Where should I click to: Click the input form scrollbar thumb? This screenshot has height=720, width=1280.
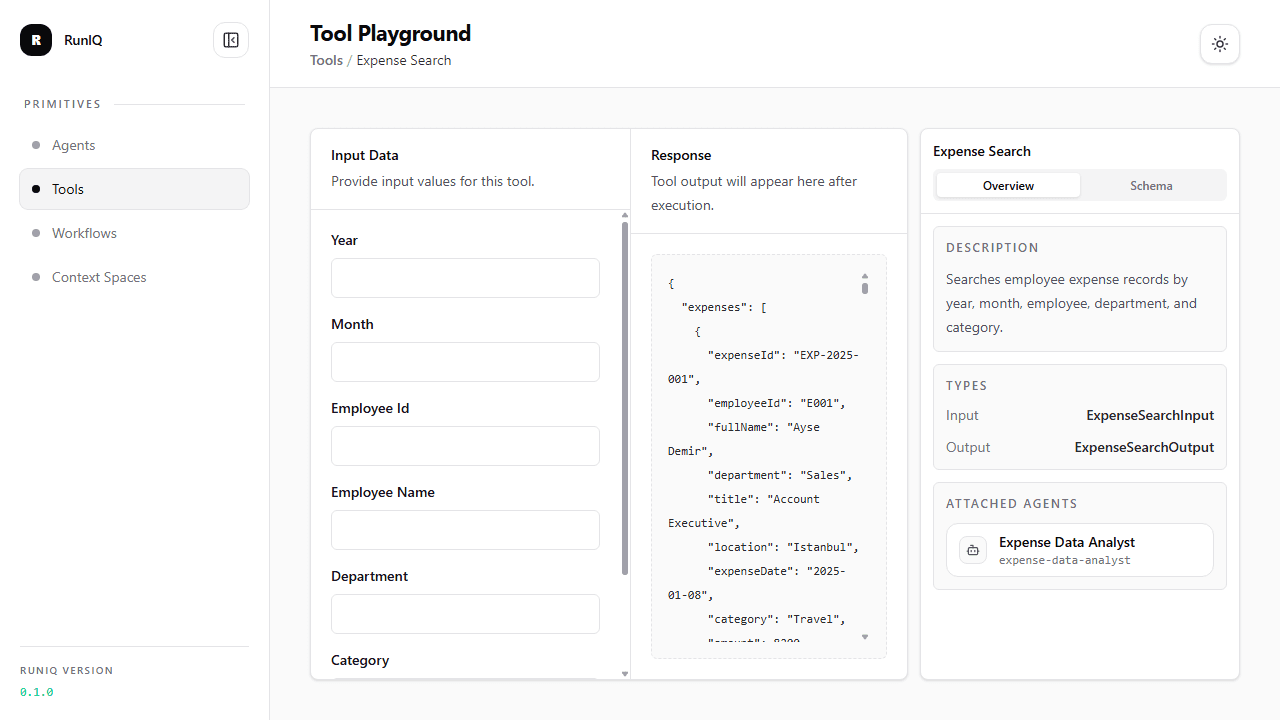click(625, 398)
